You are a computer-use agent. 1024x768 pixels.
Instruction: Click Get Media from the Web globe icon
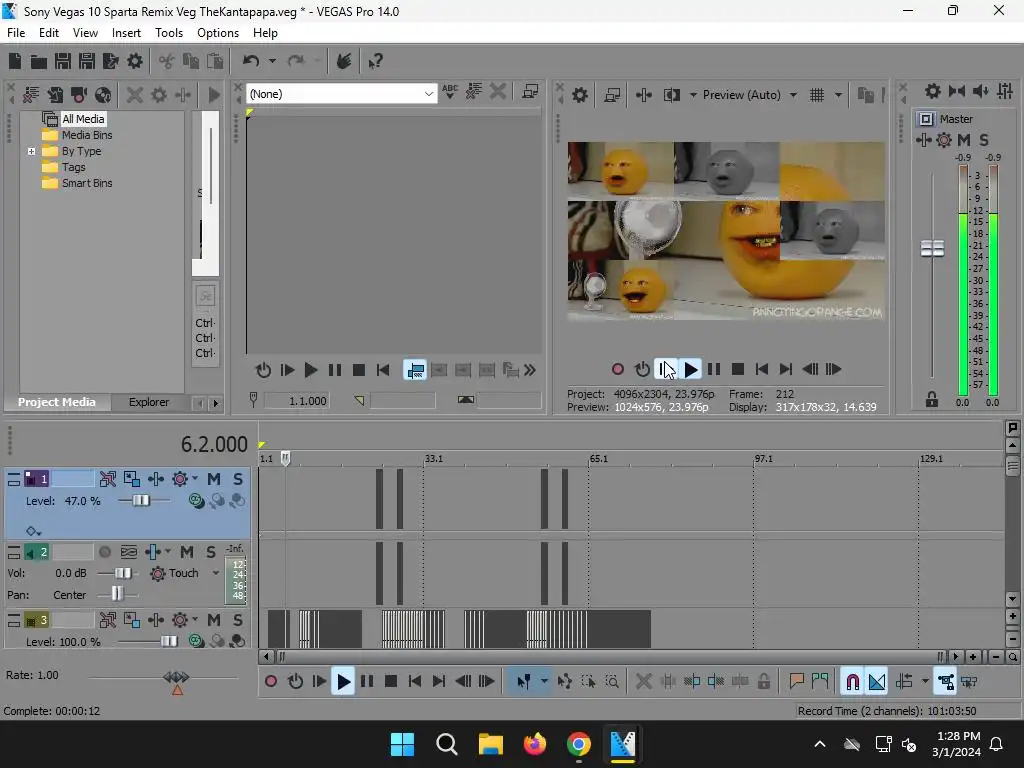pyautogui.click(x=103, y=95)
